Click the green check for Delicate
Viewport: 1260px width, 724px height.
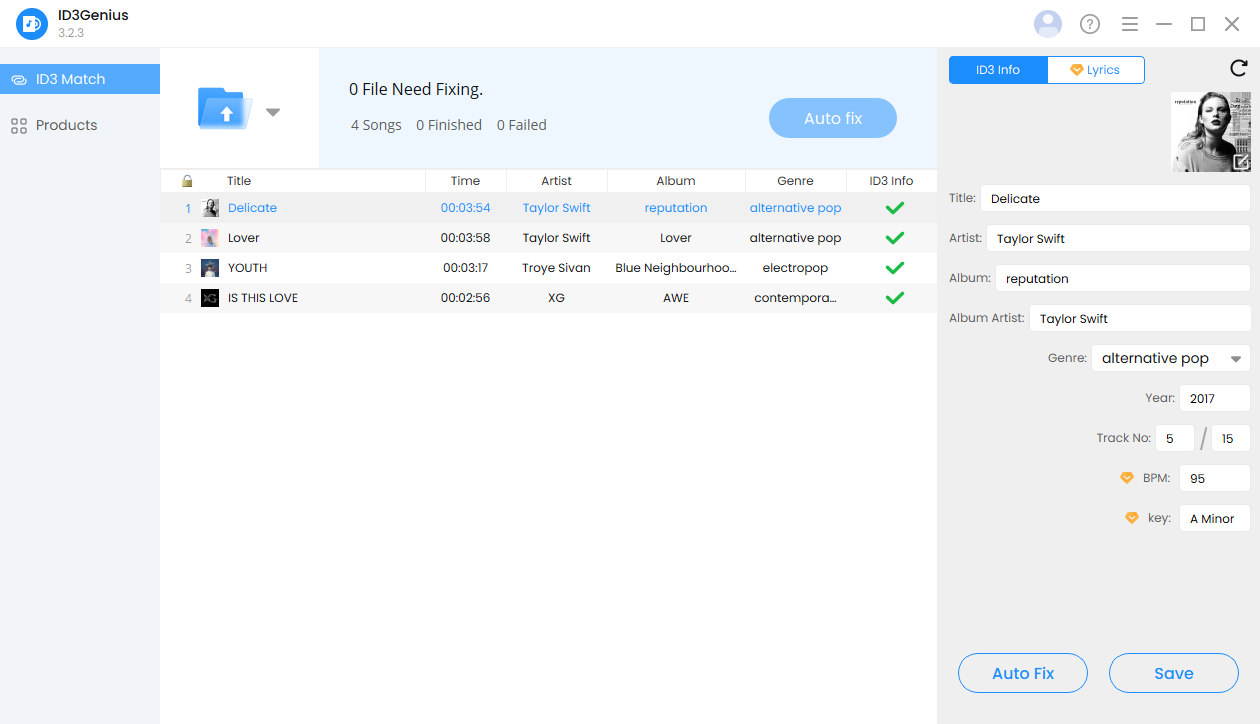[895, 208]
